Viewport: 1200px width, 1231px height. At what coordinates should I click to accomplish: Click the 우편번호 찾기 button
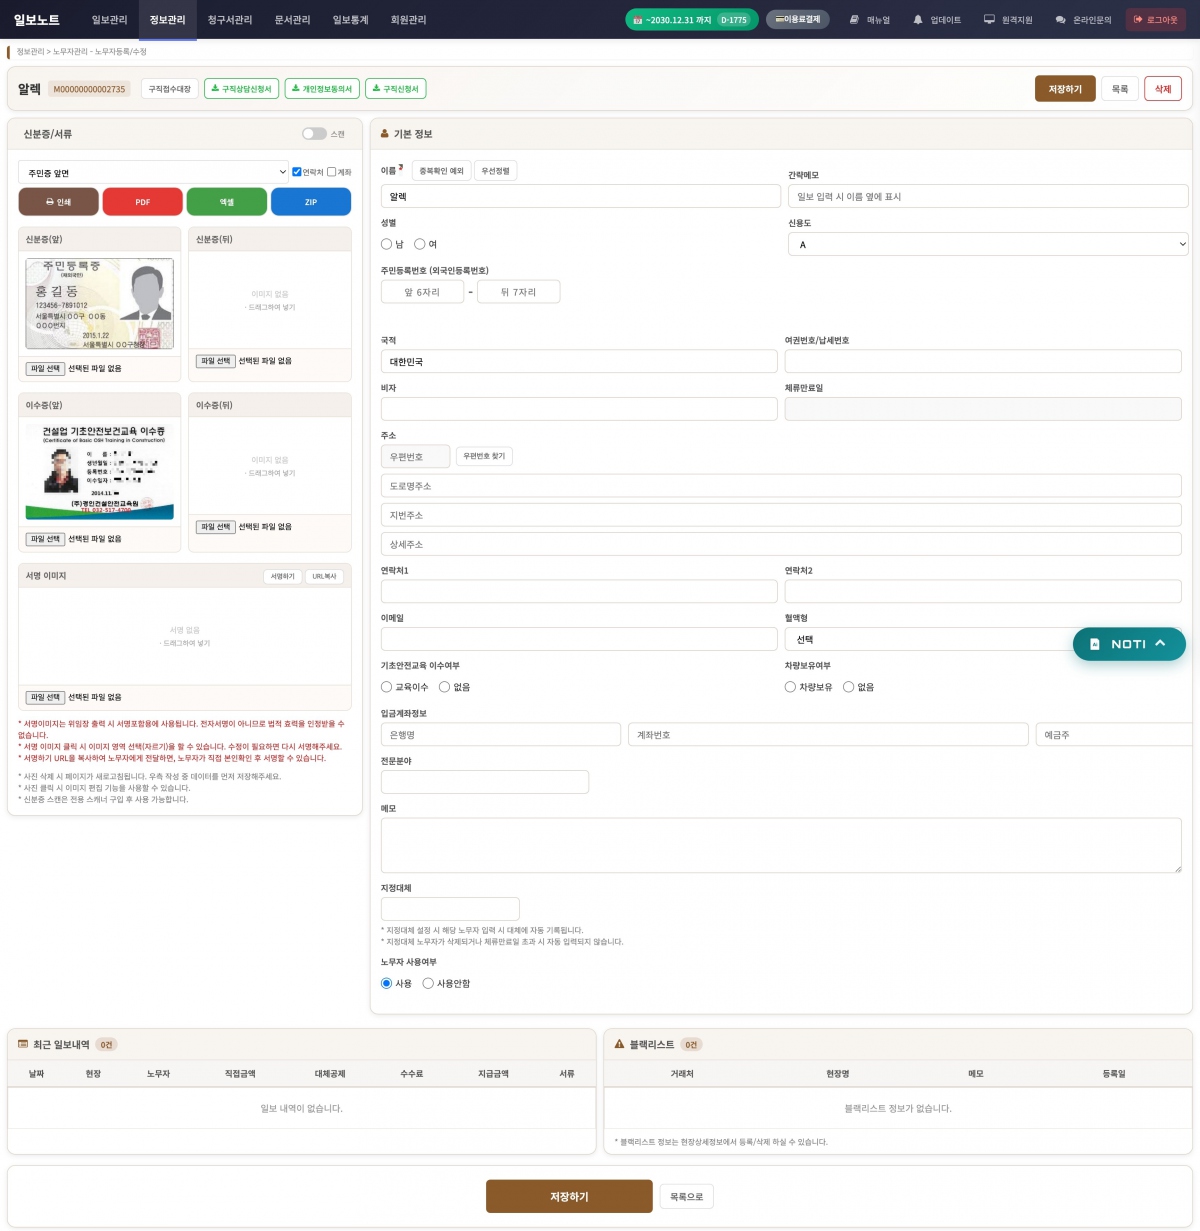484,456
